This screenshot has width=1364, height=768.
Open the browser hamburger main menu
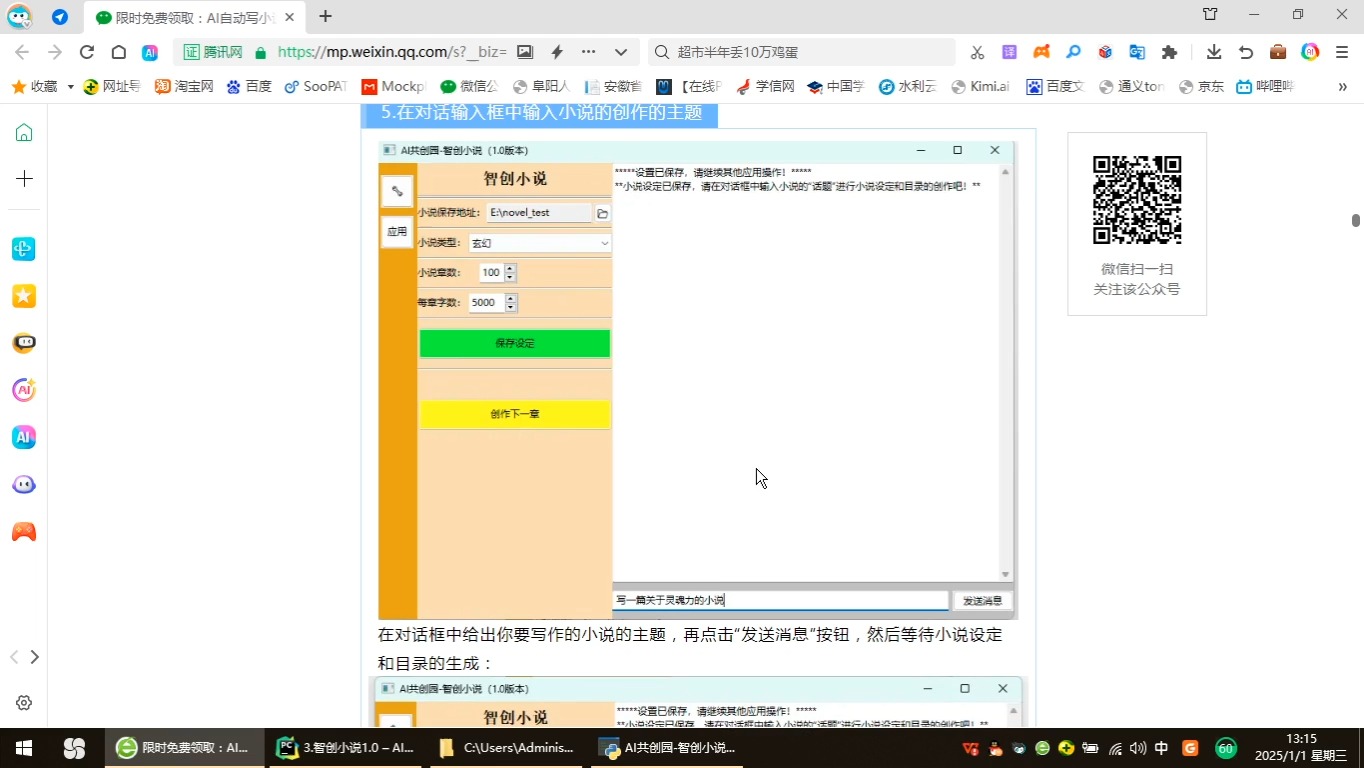[1342, 52]
